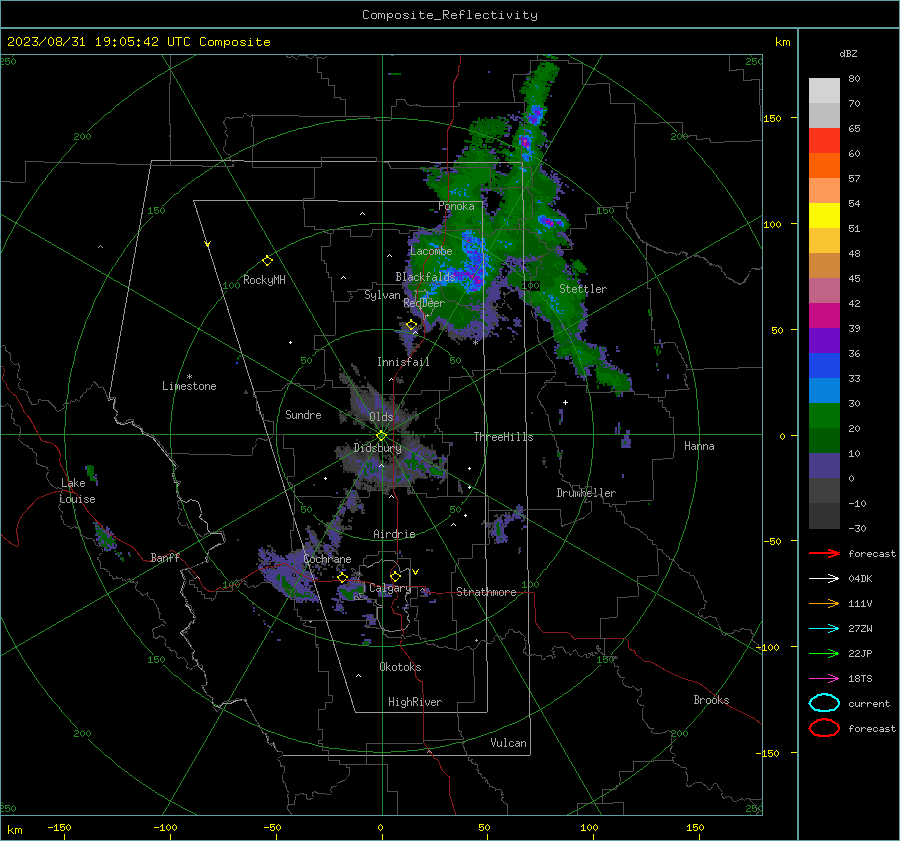Select the orange 111V arrow legend icon
The width and height of the screenshot is (900, 841).
coord(824,603)
